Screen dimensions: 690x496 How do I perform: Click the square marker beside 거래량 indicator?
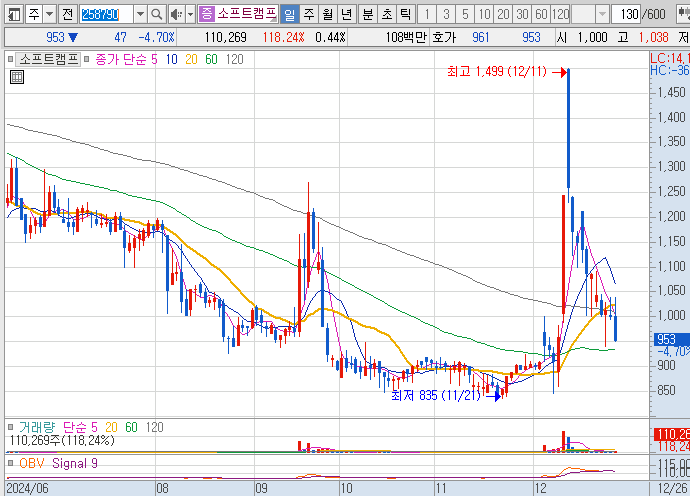[x=11, y=427]
